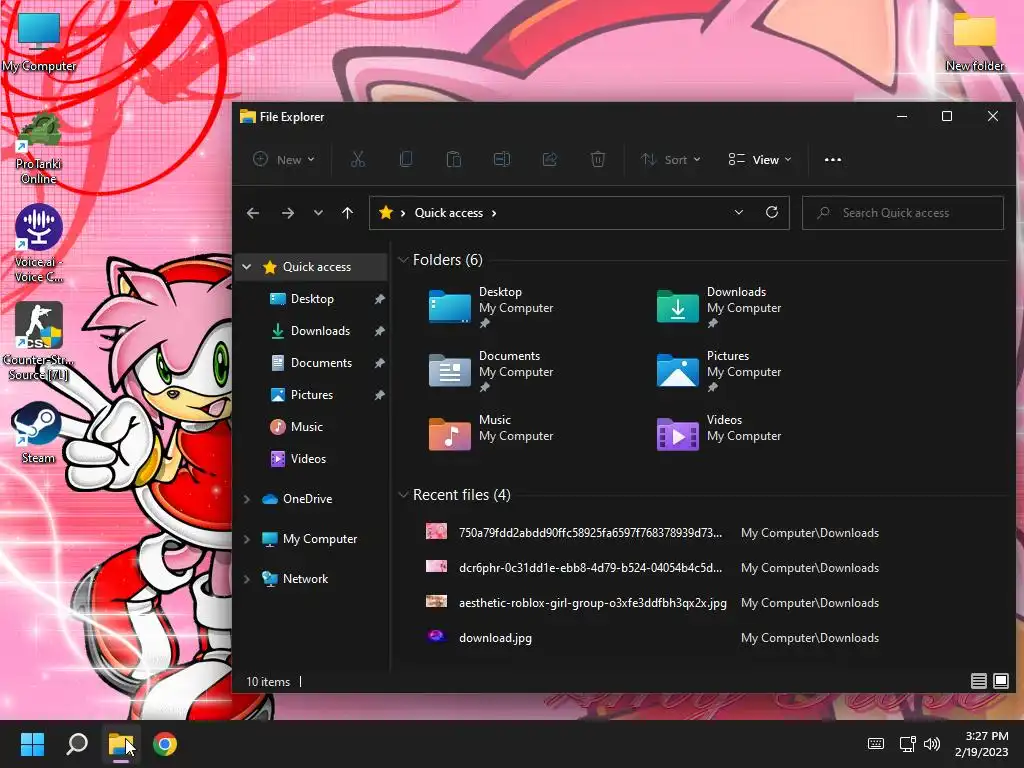1024x768 pixels.
Task: Open the three-dot See more menu
Action: [x=833, y=159]
